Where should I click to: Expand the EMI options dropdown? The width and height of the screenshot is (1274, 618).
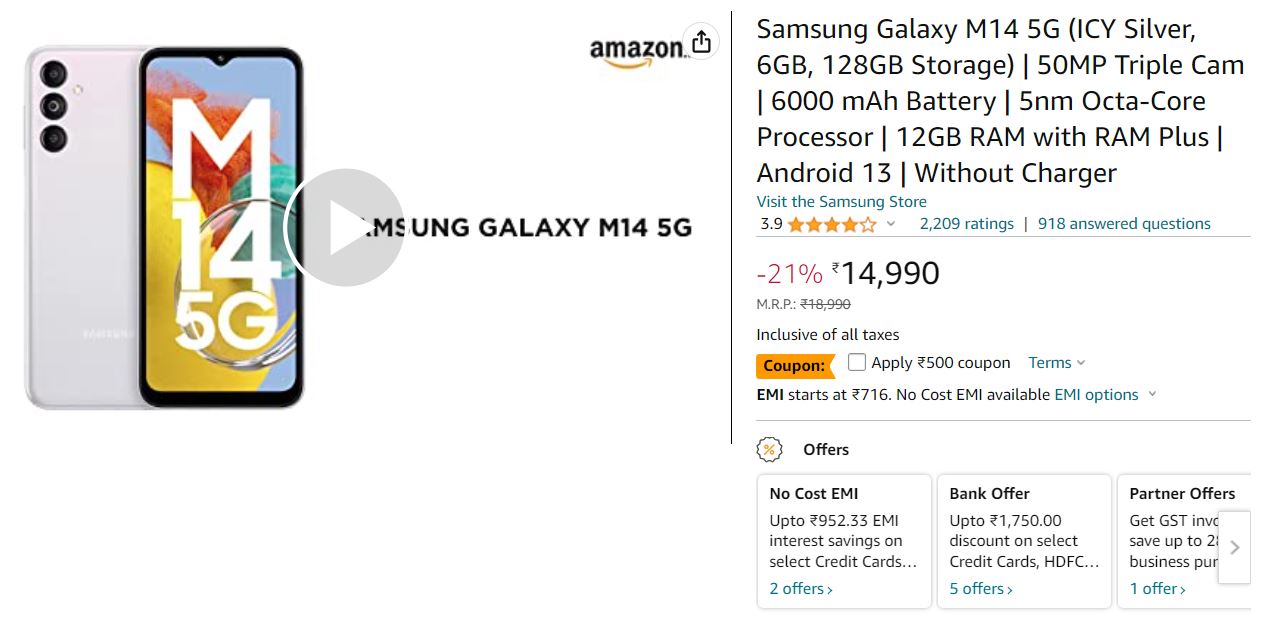point(1105,395)
